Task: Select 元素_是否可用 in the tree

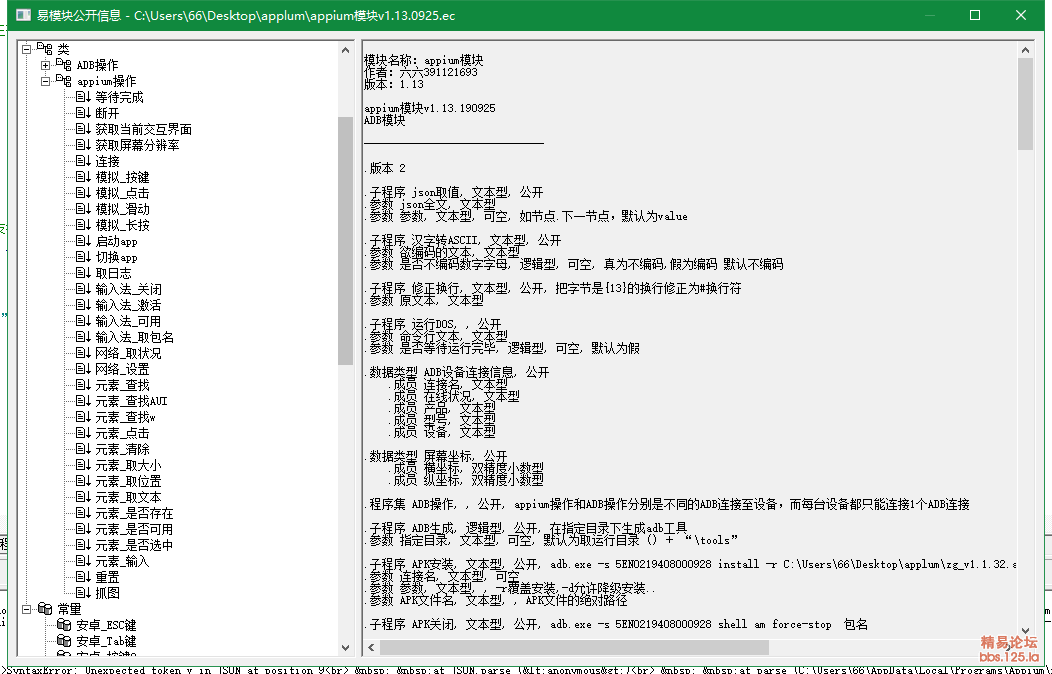Action: pos(134,529)
